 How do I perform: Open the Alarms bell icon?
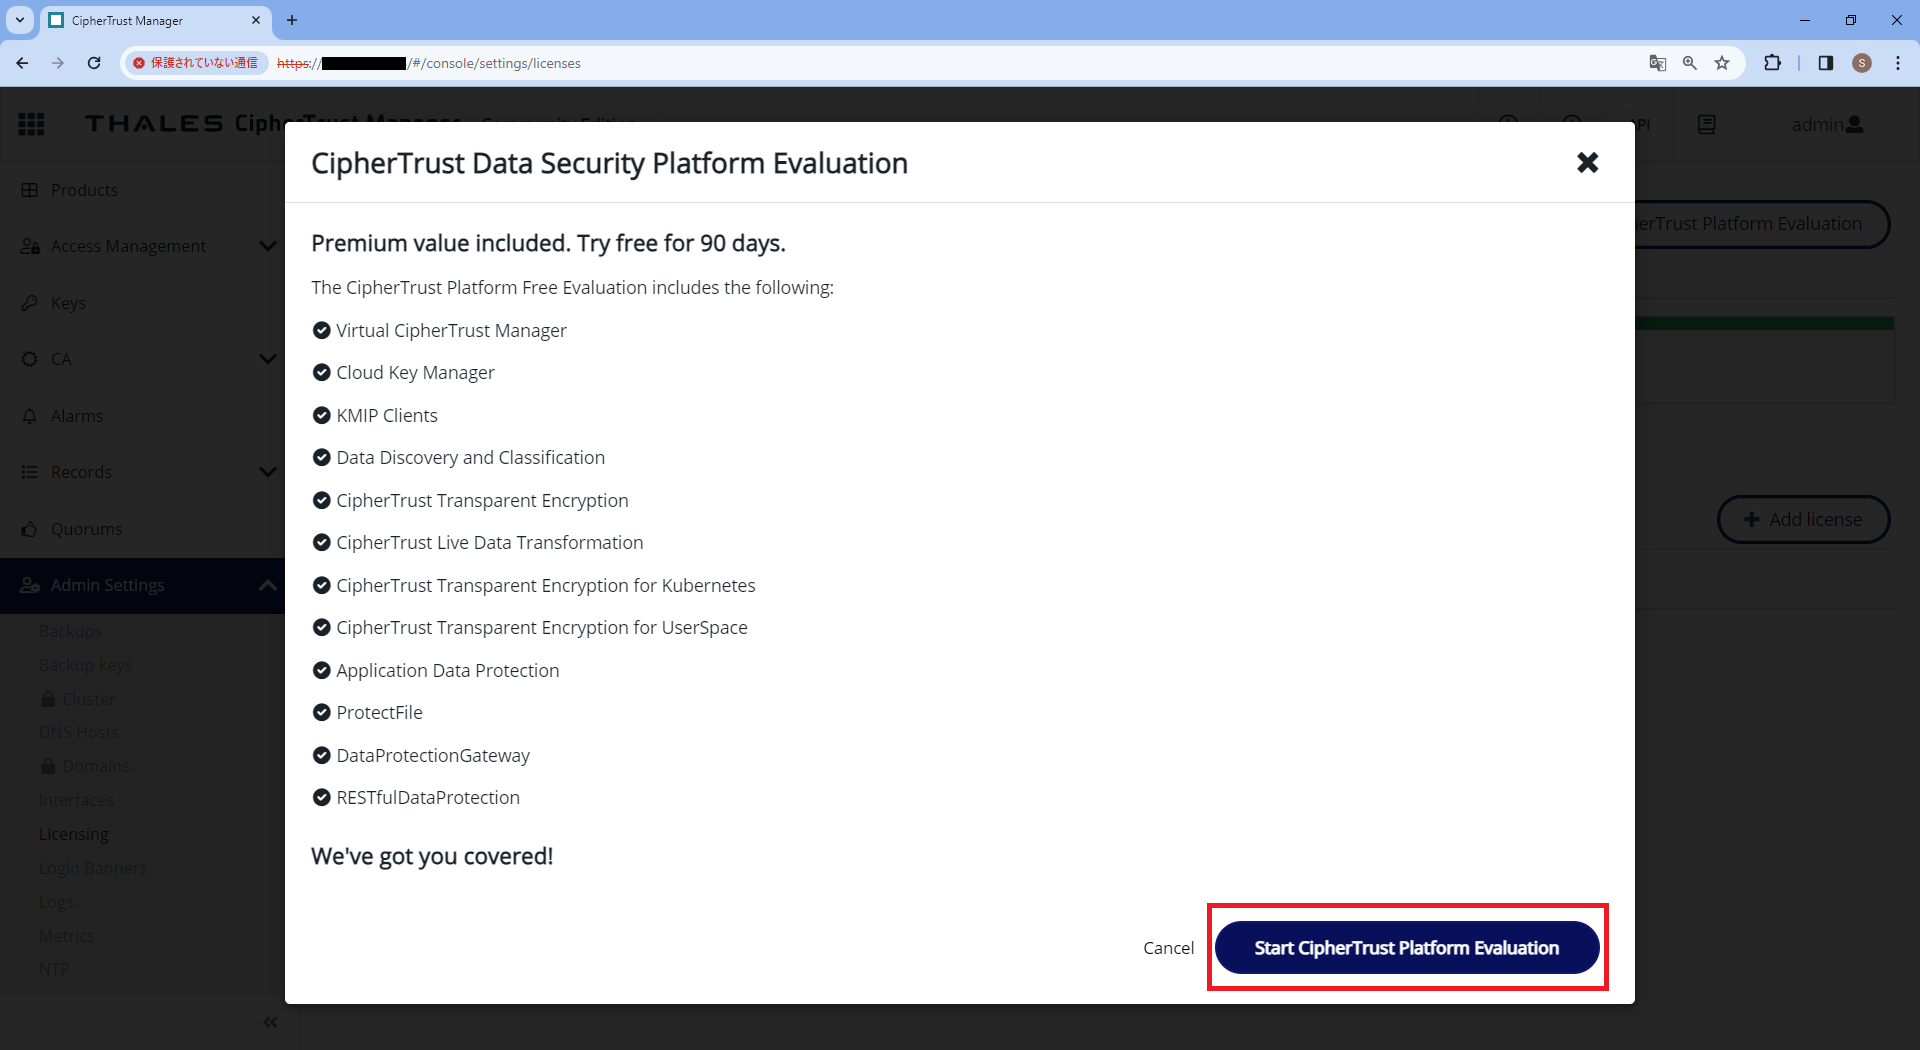(30, 415)
